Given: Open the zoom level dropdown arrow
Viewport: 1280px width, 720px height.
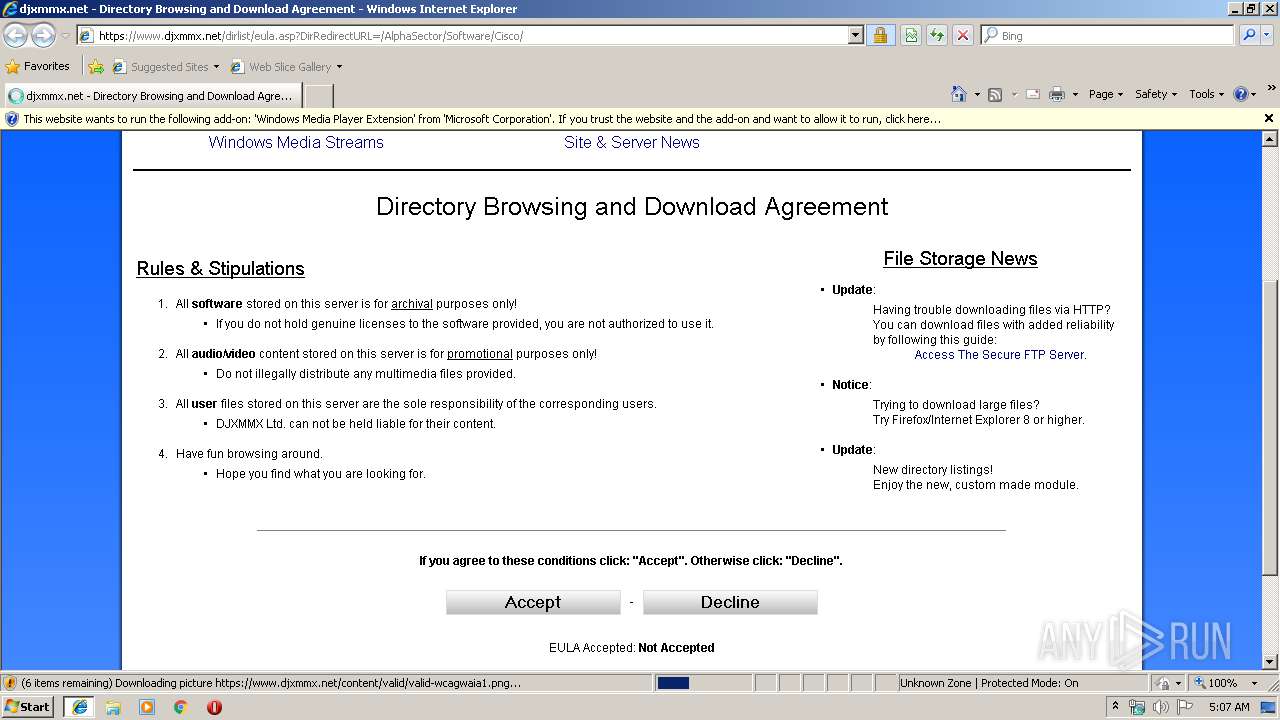Looking at the screenshot, I should [x=1254, y=683].
